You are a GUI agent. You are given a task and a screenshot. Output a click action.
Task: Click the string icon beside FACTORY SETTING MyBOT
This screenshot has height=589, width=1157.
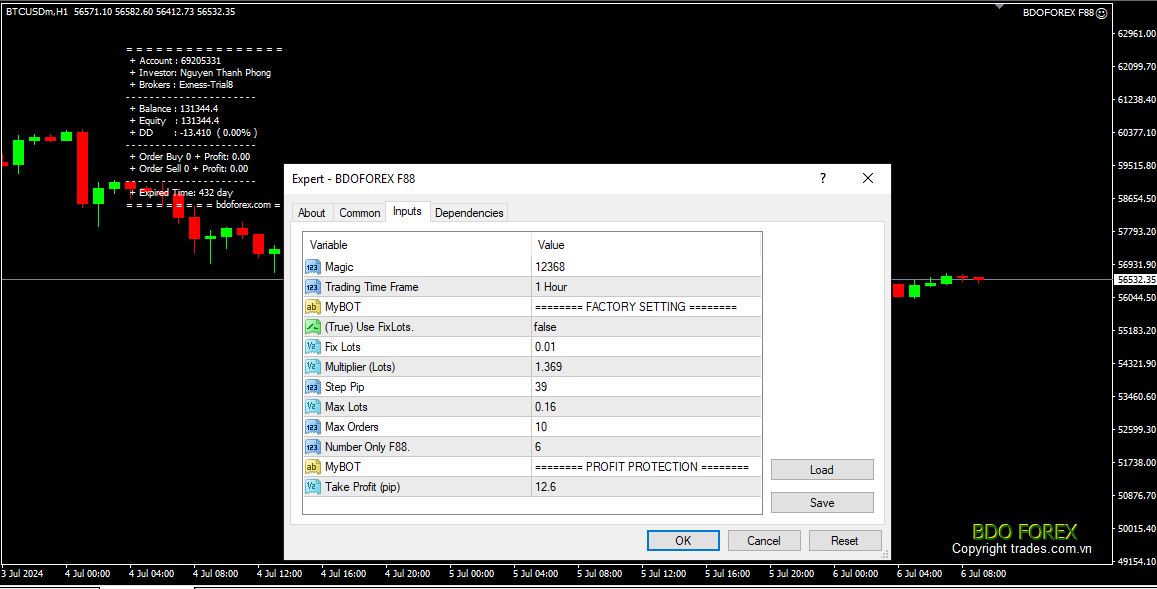tap(313, 307)
